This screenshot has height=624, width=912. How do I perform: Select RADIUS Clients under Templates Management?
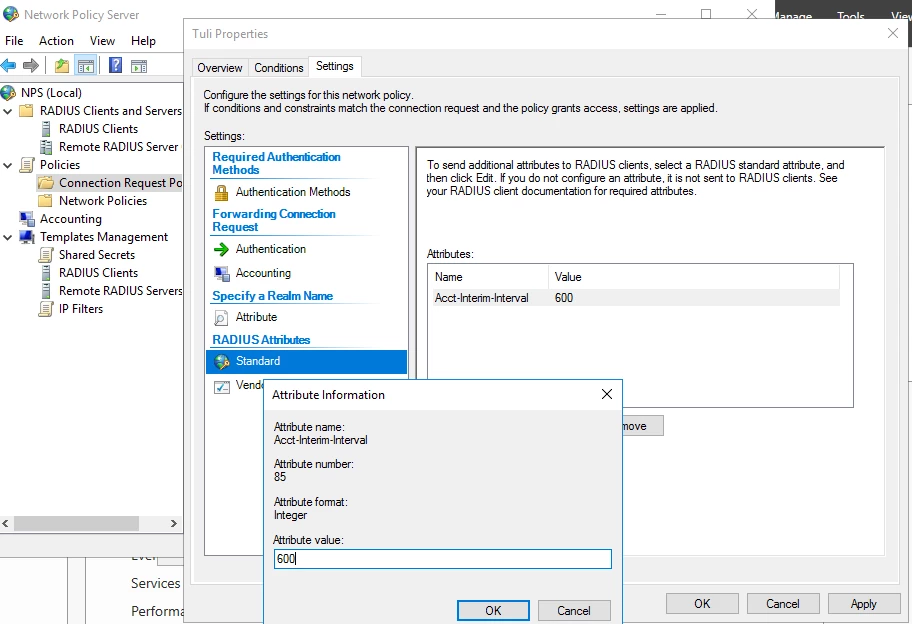98,273
